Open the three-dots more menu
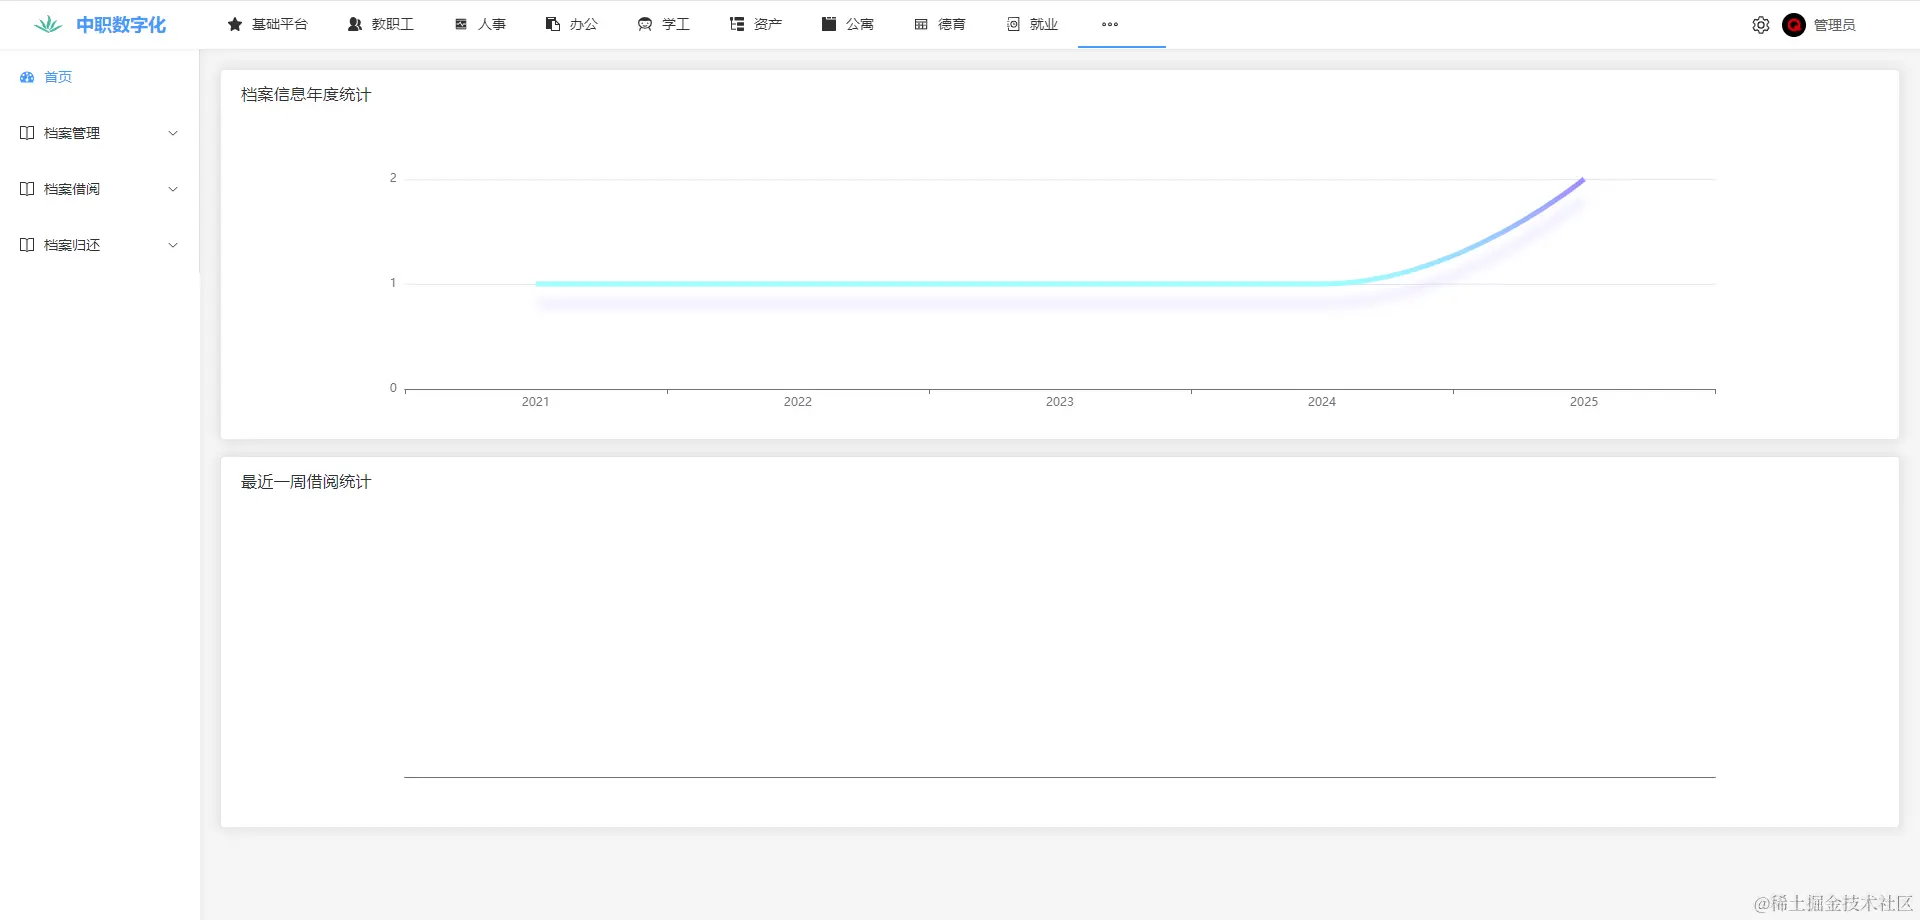This screenshot has width=1920, height=920. (1110, 24)
